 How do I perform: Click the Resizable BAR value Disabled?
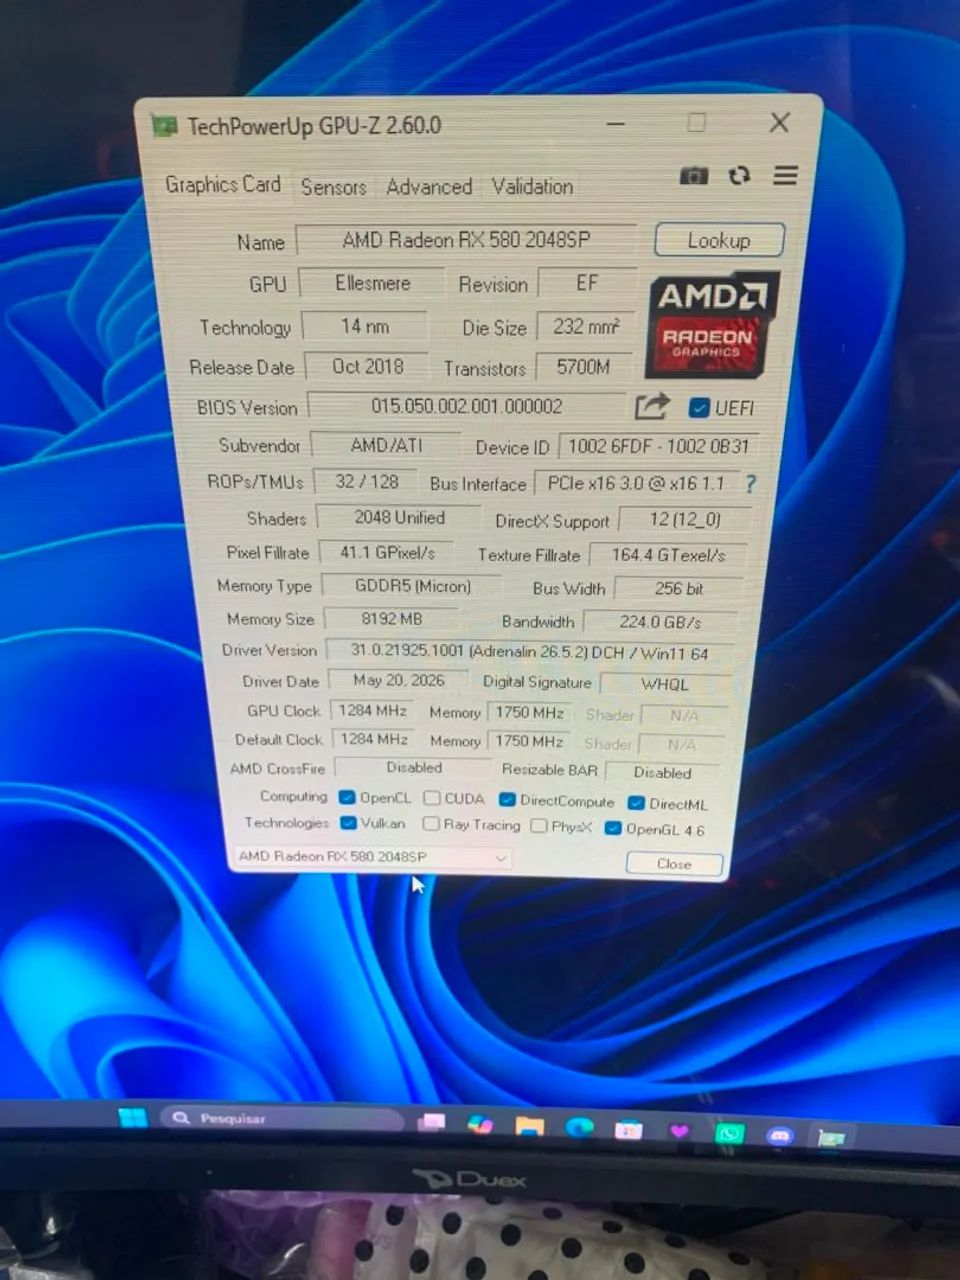(662, 772)
